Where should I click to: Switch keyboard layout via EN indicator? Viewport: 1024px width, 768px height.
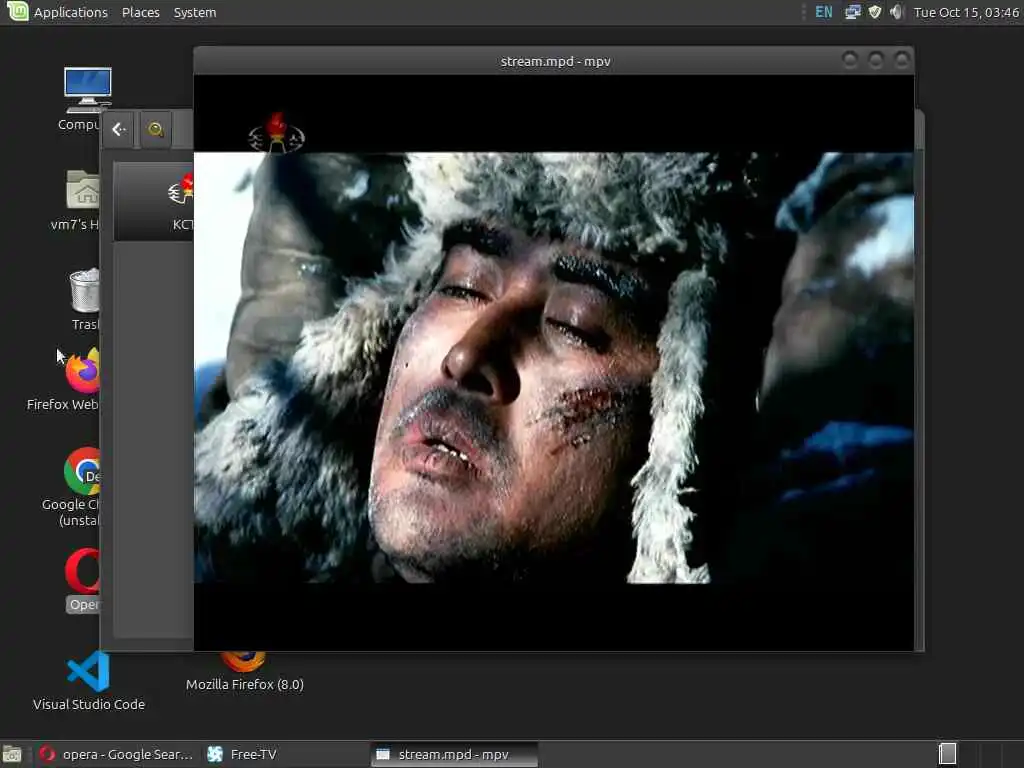click(824, 12)
